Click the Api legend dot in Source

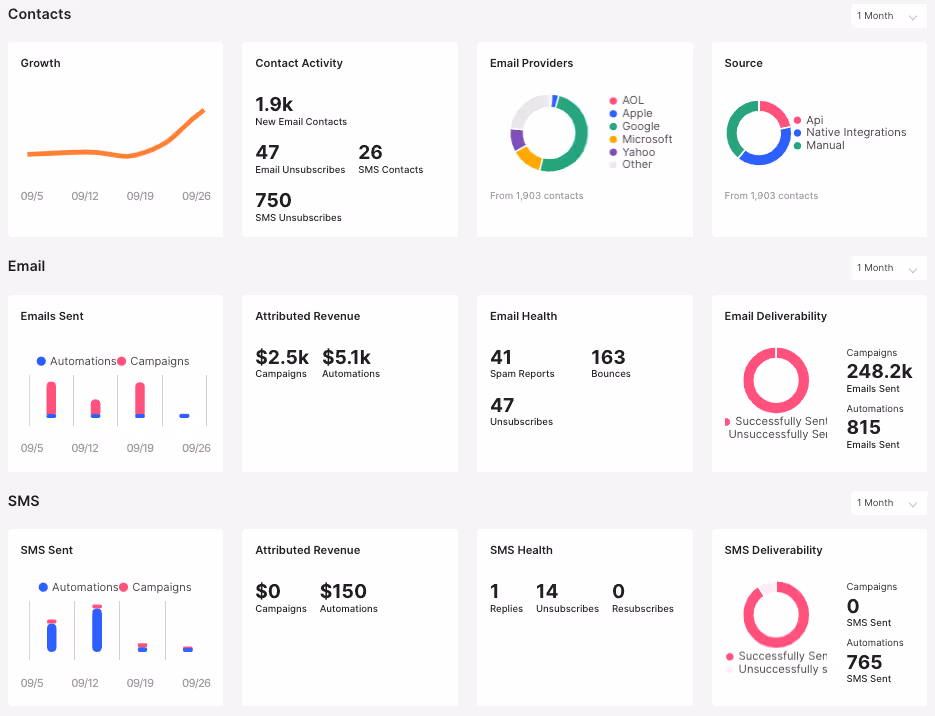(797, 120)
